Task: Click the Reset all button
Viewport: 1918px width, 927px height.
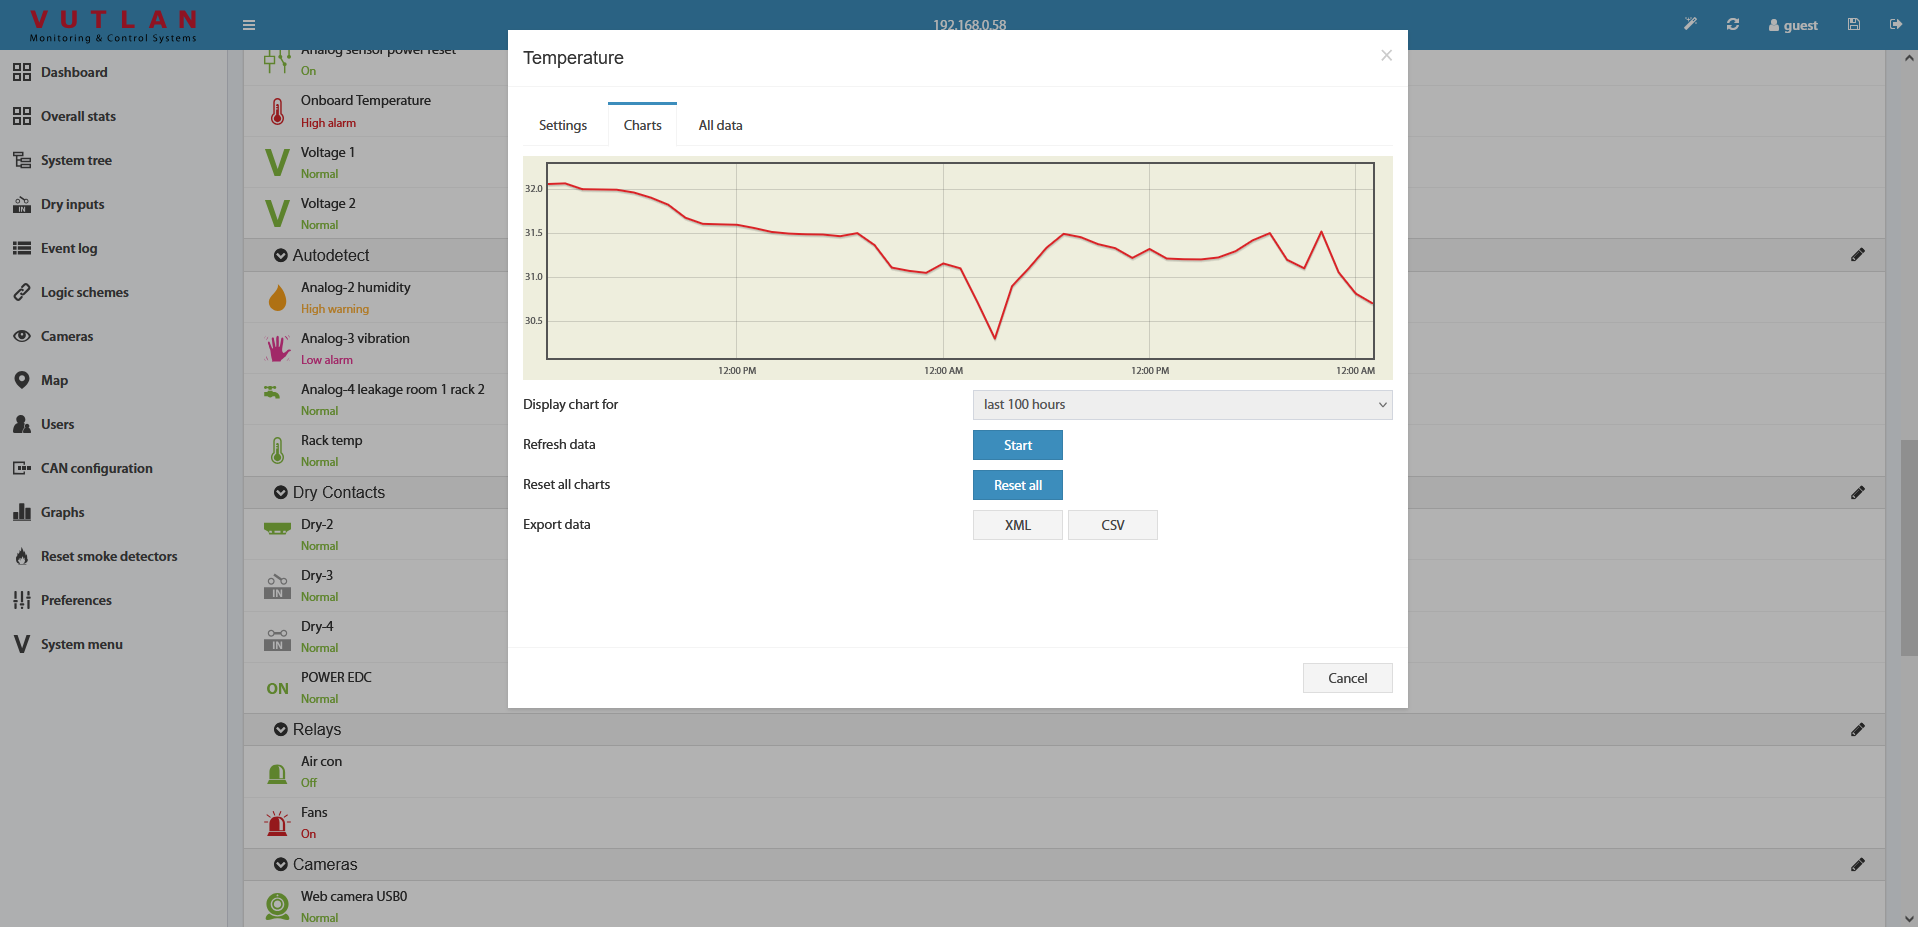Action: (x=1017, y=485)
